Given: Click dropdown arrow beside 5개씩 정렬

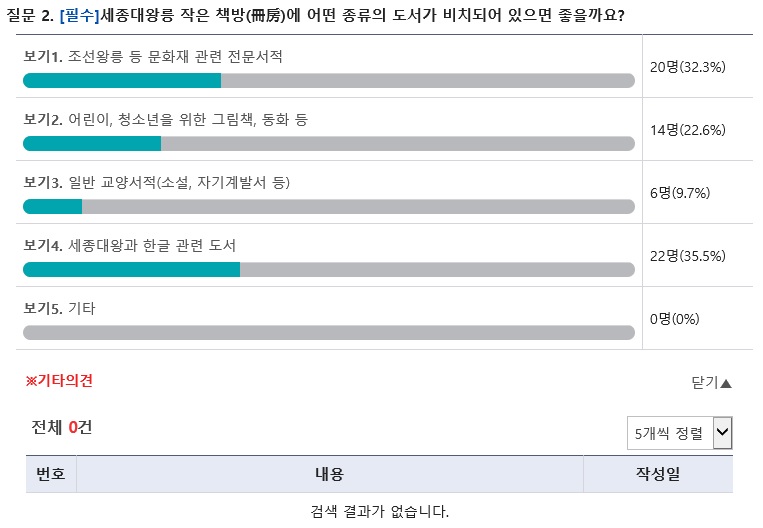Looking at the screenshot, I should pos(723,432).
